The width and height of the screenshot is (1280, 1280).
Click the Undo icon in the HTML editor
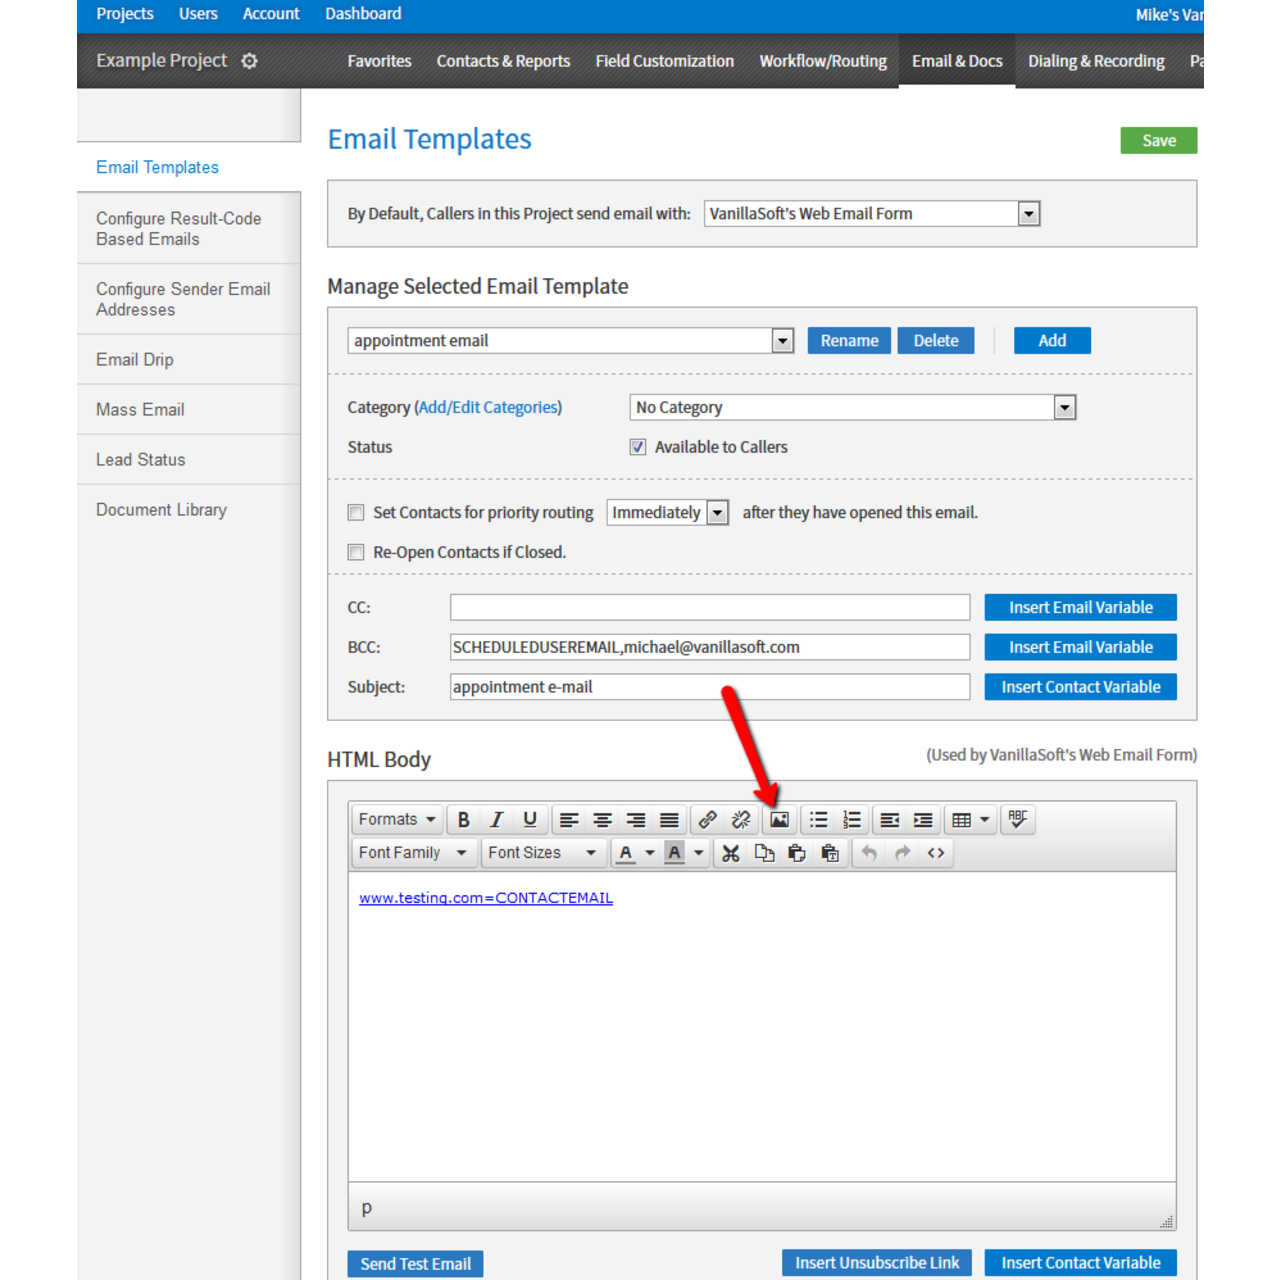pos(868,853)
